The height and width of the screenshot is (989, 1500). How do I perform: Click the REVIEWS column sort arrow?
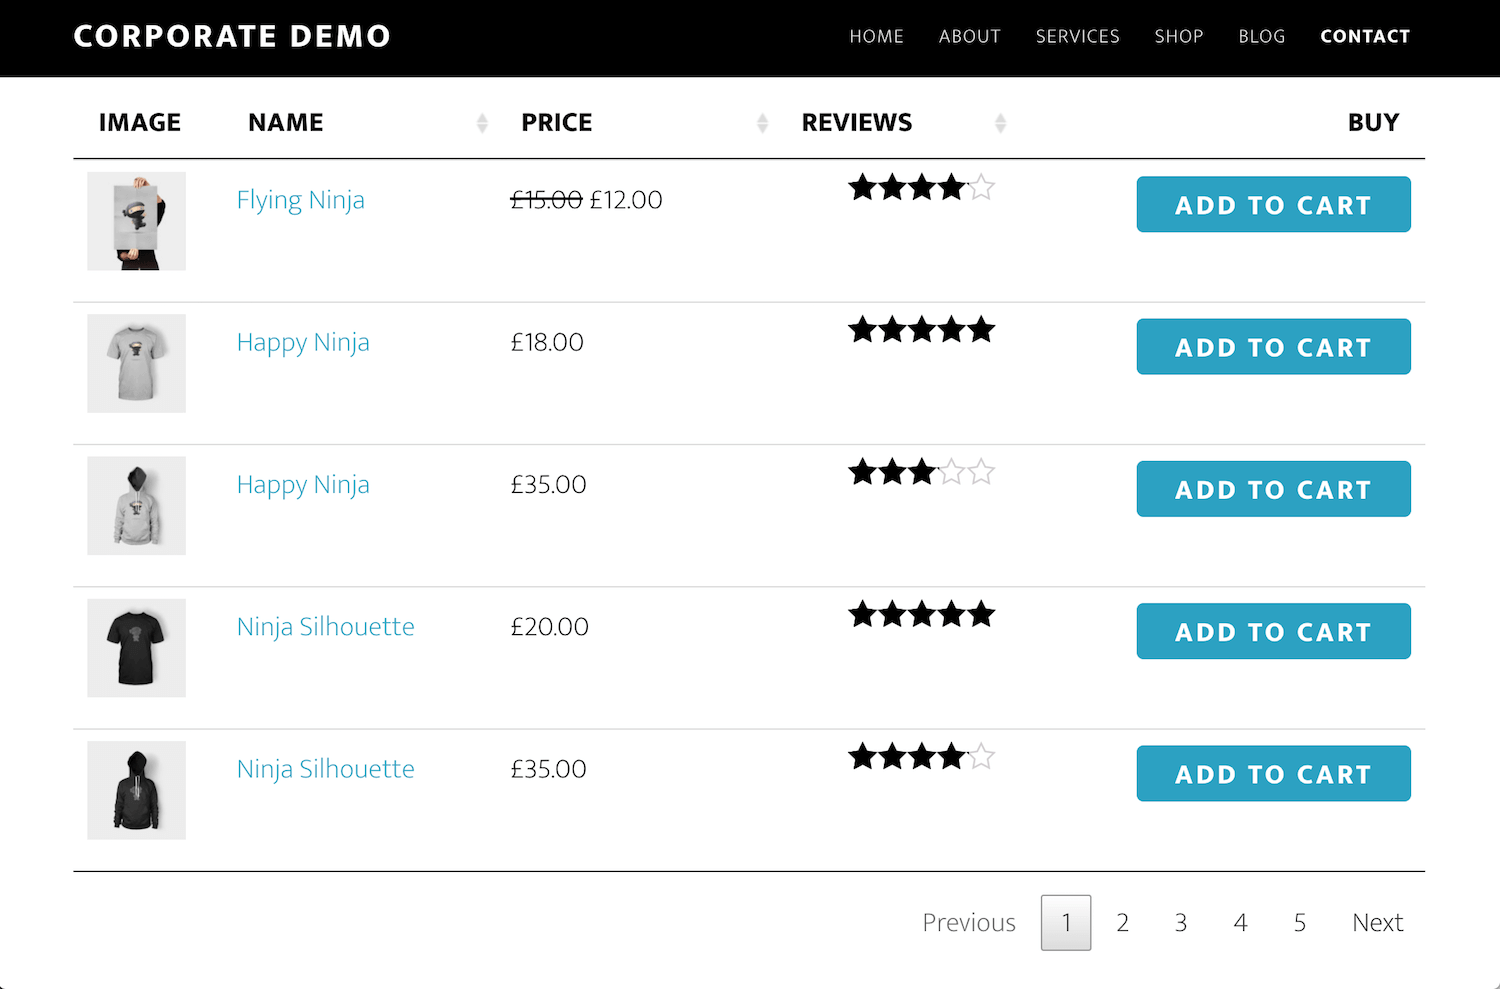point(1000,122)
